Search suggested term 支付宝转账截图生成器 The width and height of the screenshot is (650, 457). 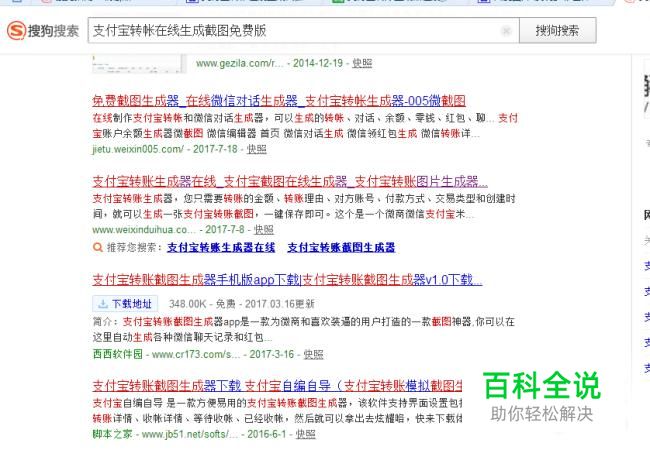341,248
